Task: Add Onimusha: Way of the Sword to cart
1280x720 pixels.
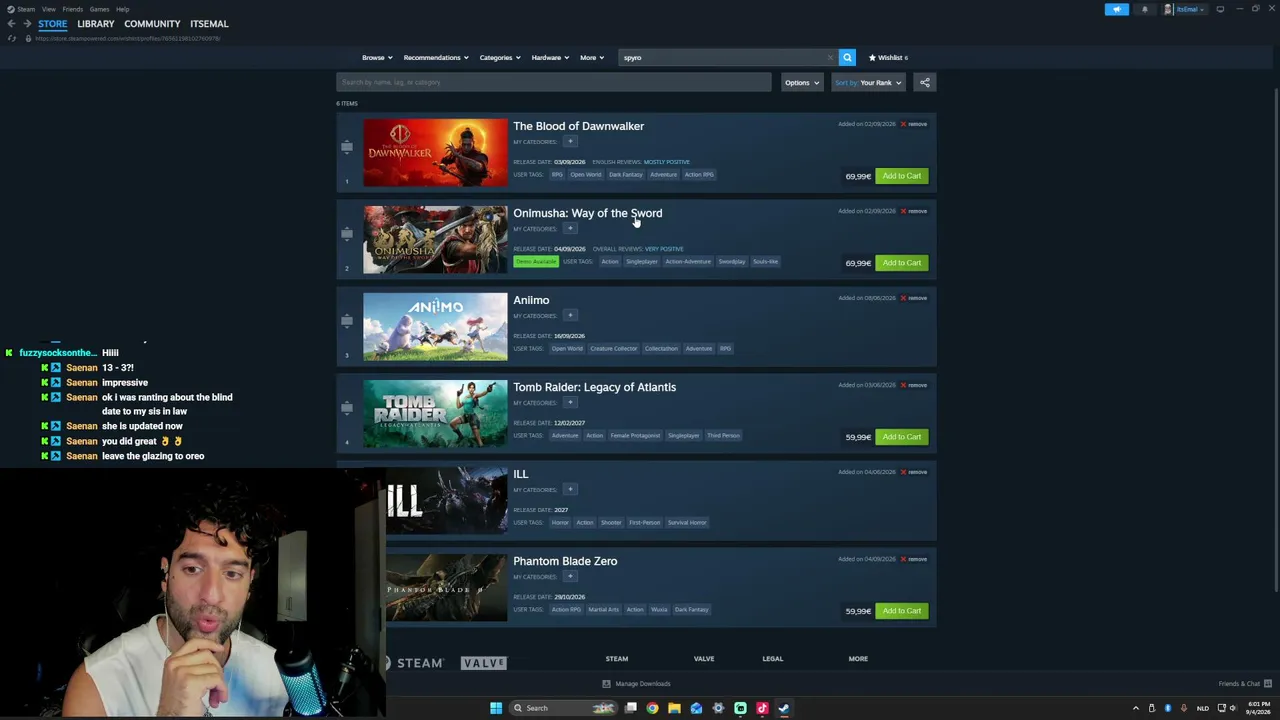Action: coord(902,263)
